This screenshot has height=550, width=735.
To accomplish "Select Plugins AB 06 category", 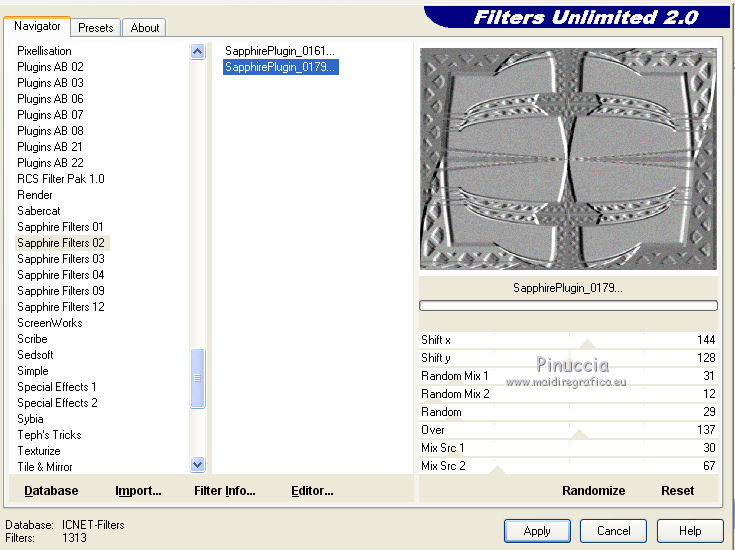I will (50, 98).
